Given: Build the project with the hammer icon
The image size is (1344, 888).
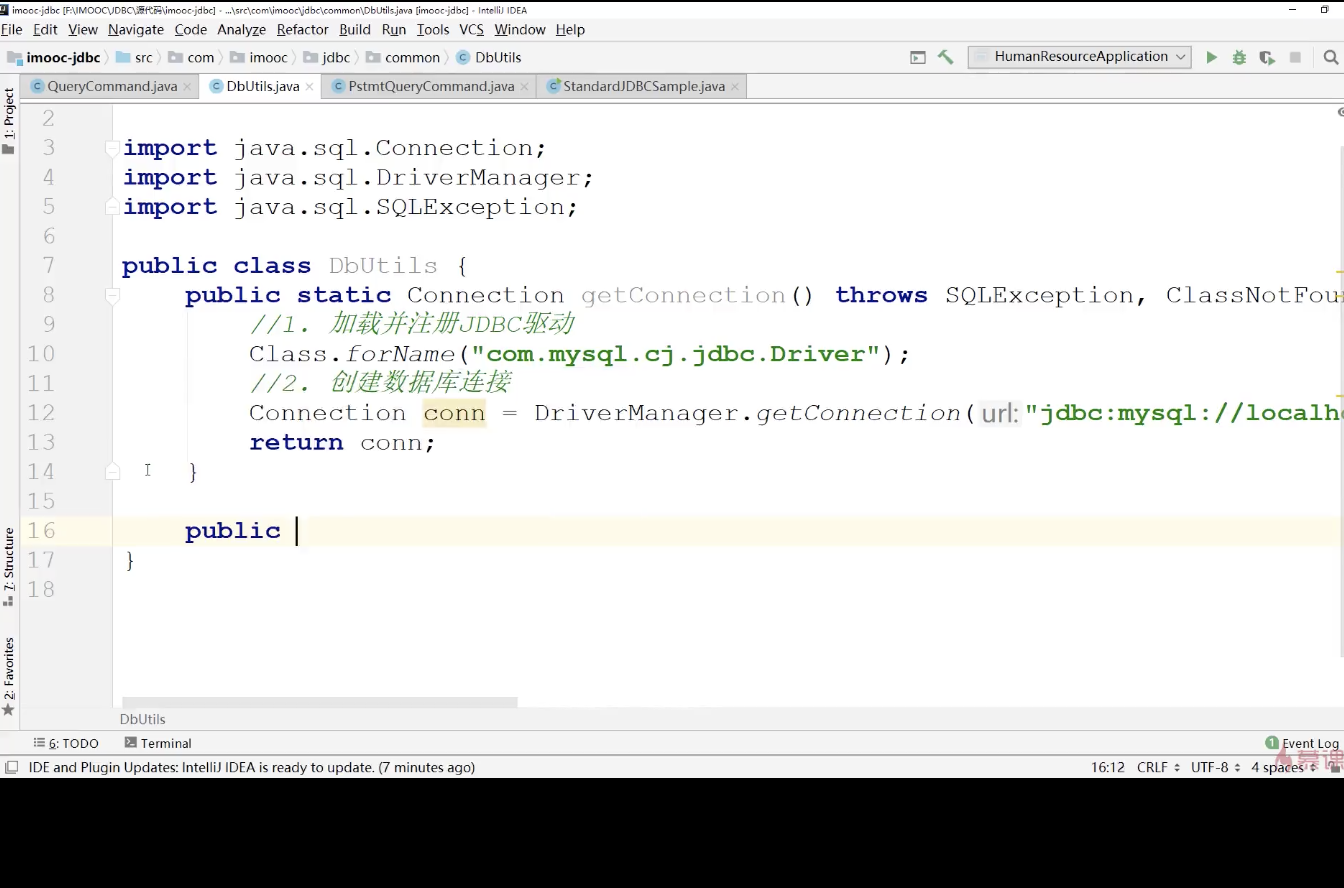Looking at the screenshot, I should [x=945, y=58].
